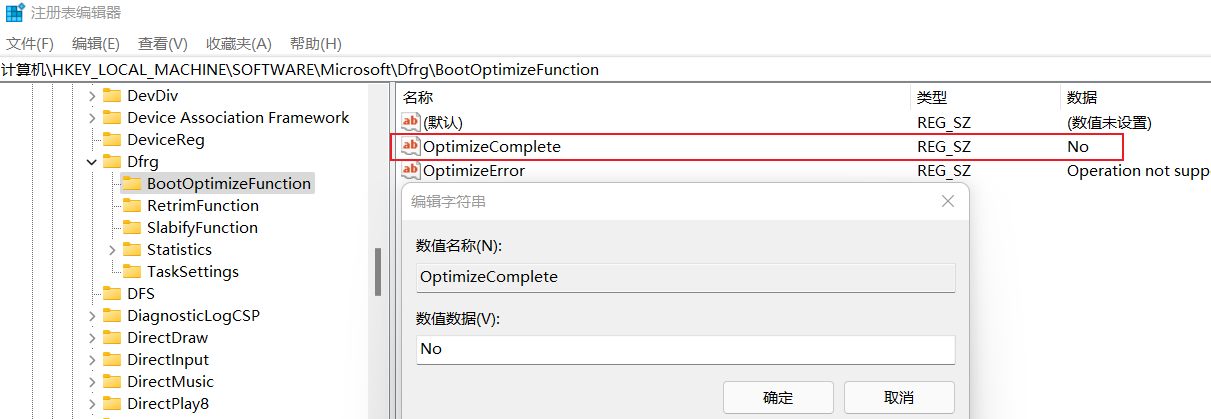Image resolution: width=1211 pixels, height=419 pixels.
Task: Click the 数值数据 input field
Action: pyautogui.click(x=685, y=349)
